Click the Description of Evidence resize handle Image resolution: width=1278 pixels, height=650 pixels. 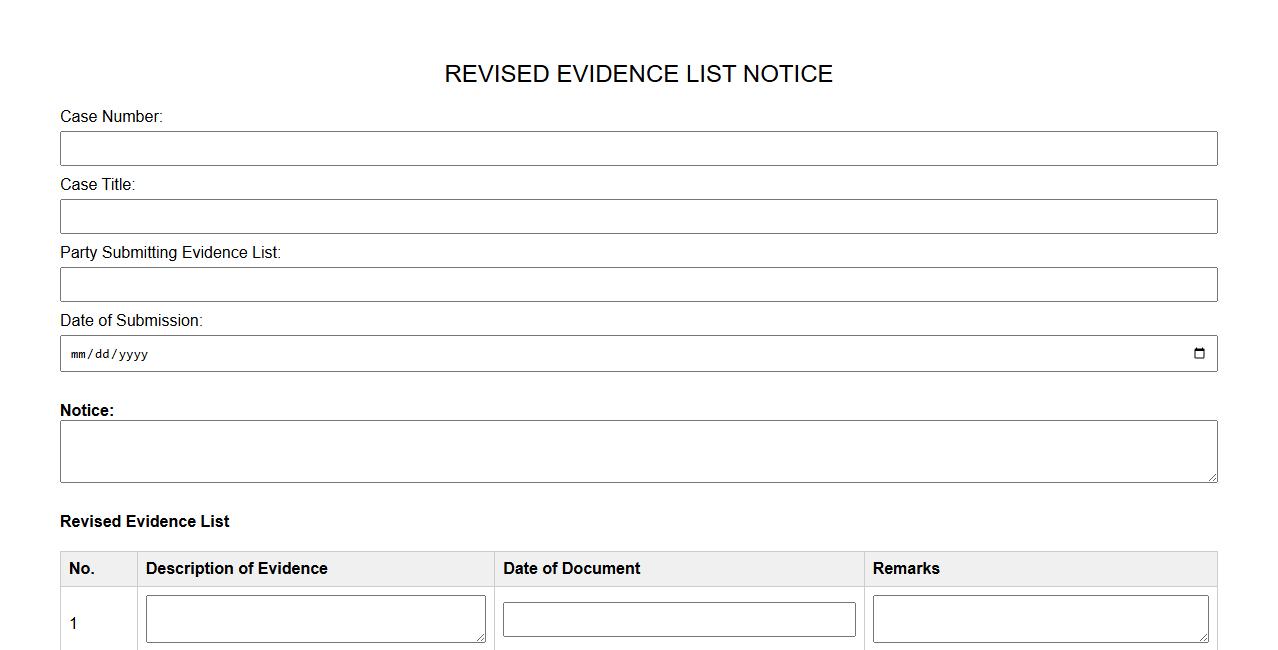pyautogui.click(x=480, y=637)
